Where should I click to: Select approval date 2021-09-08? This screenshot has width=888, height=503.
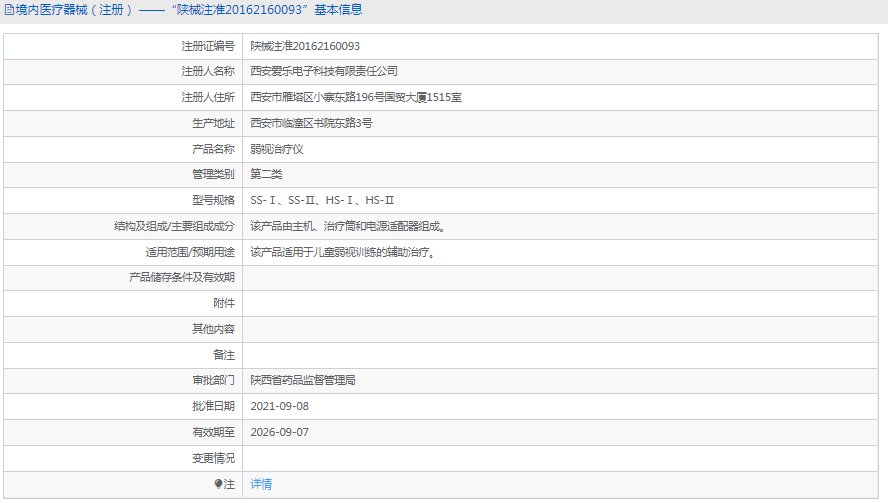[x=279, y=407]
